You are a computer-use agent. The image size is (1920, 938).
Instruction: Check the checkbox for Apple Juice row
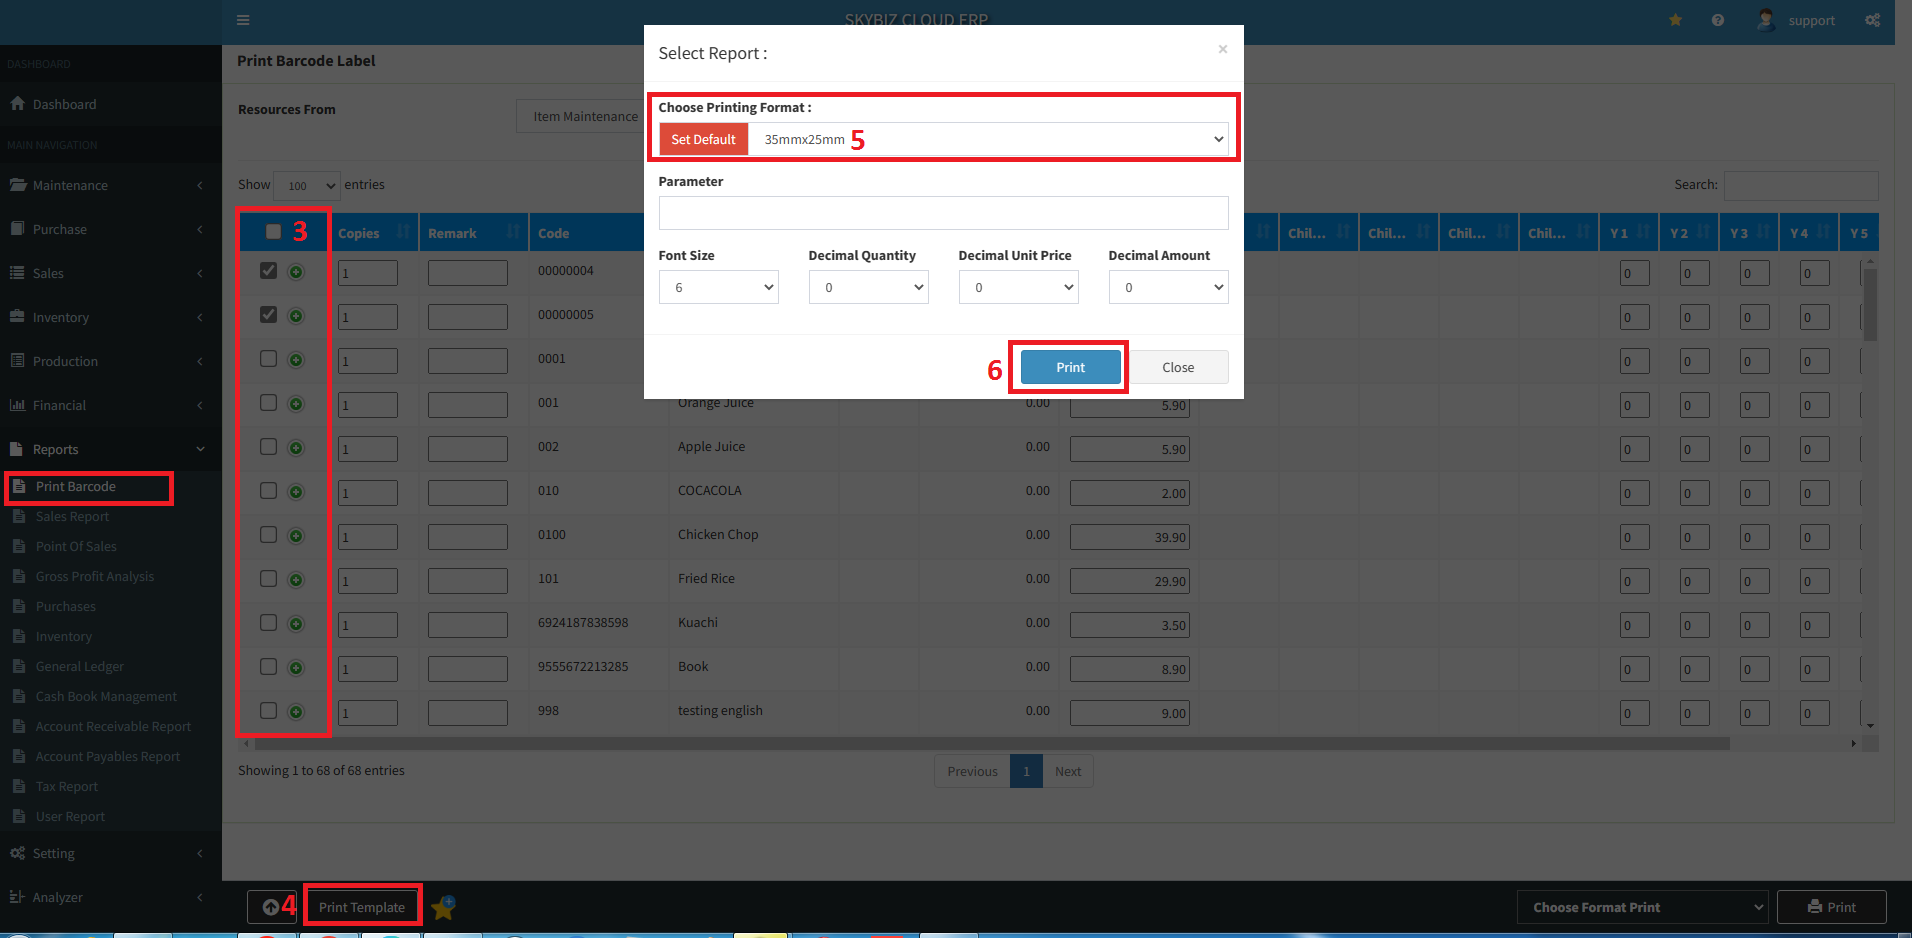click(x=268, y=447)
